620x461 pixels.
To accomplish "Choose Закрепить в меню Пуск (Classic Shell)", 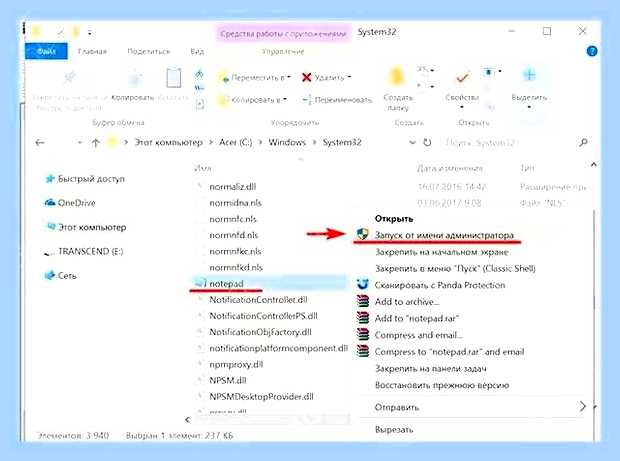I will (x=455, y=268).
